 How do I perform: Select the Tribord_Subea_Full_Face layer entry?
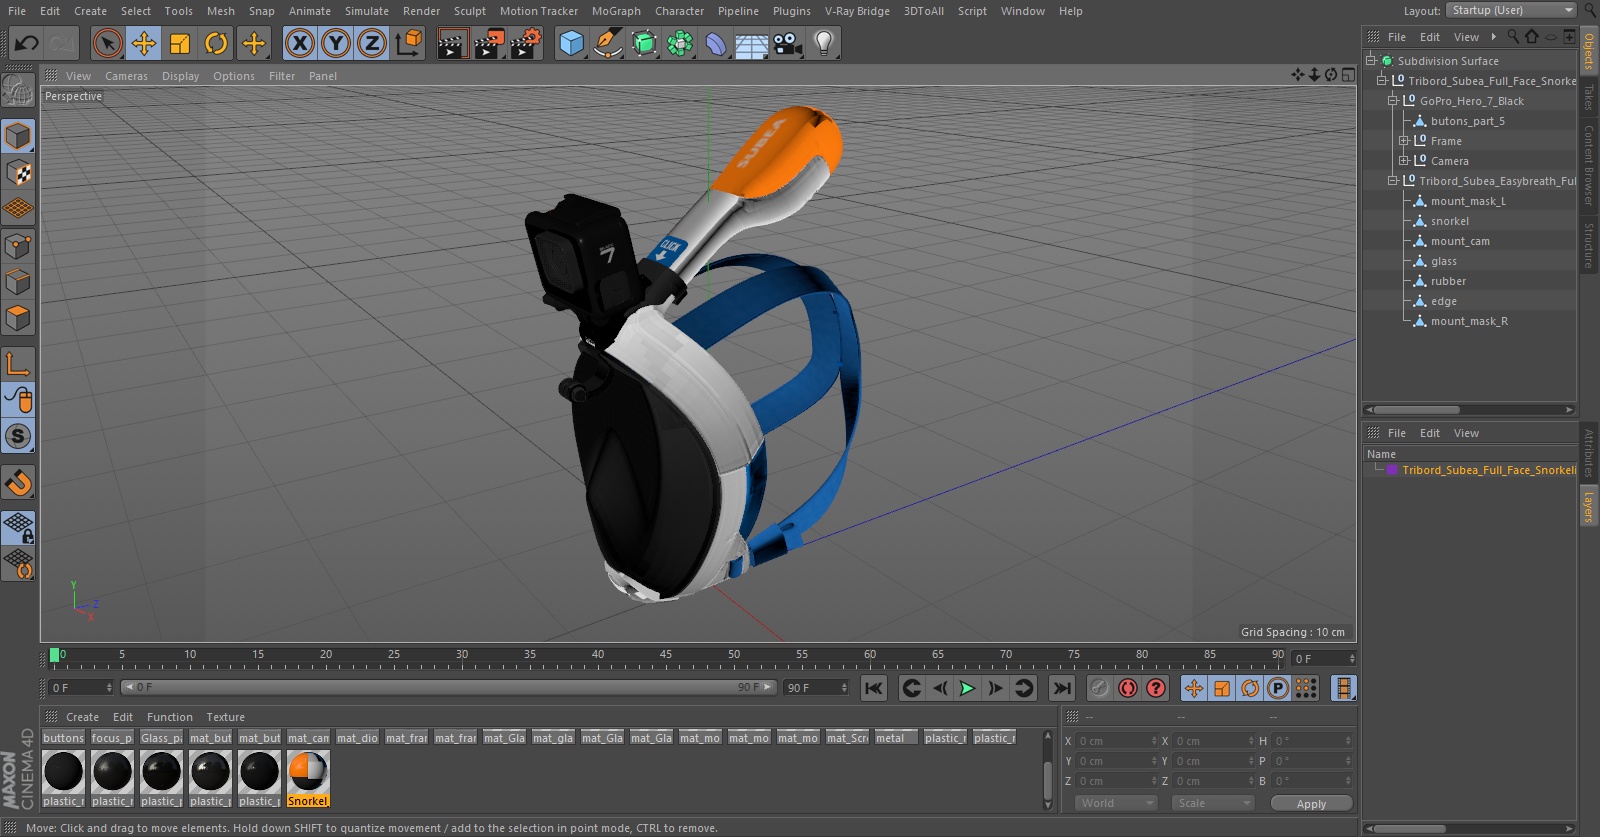tap(1489, 470)
